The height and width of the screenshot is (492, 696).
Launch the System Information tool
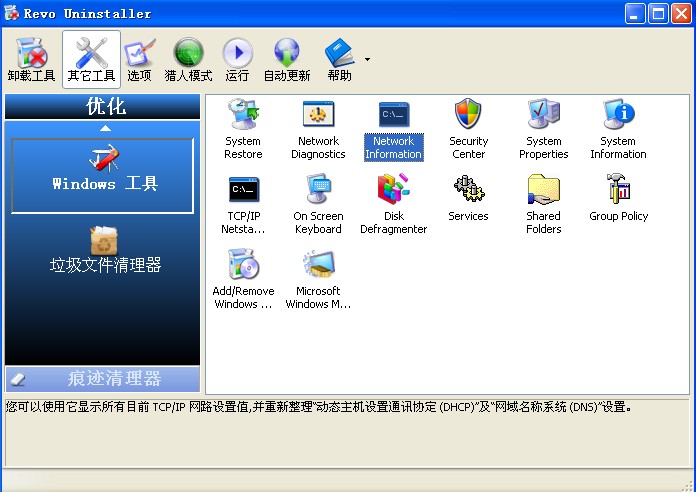pos(618,129)
